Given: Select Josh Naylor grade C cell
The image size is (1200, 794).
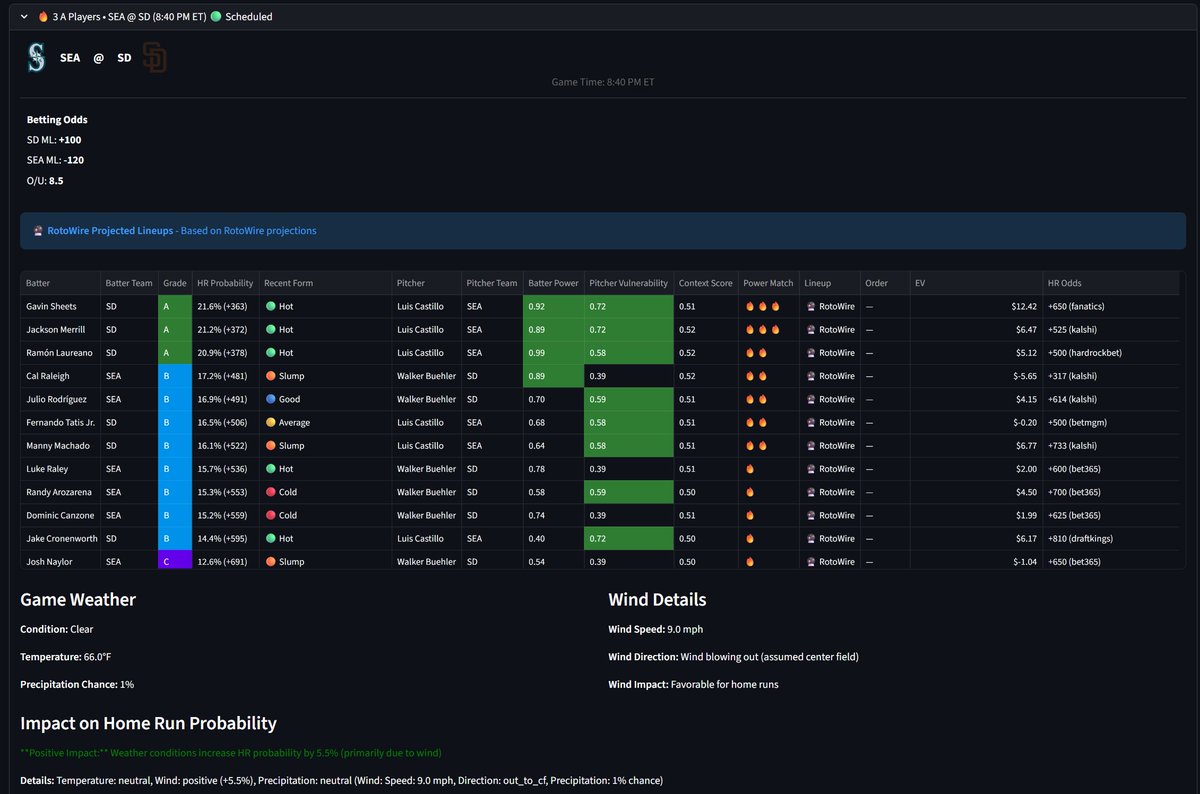Looking at the screenshot, I should (175, 561).
